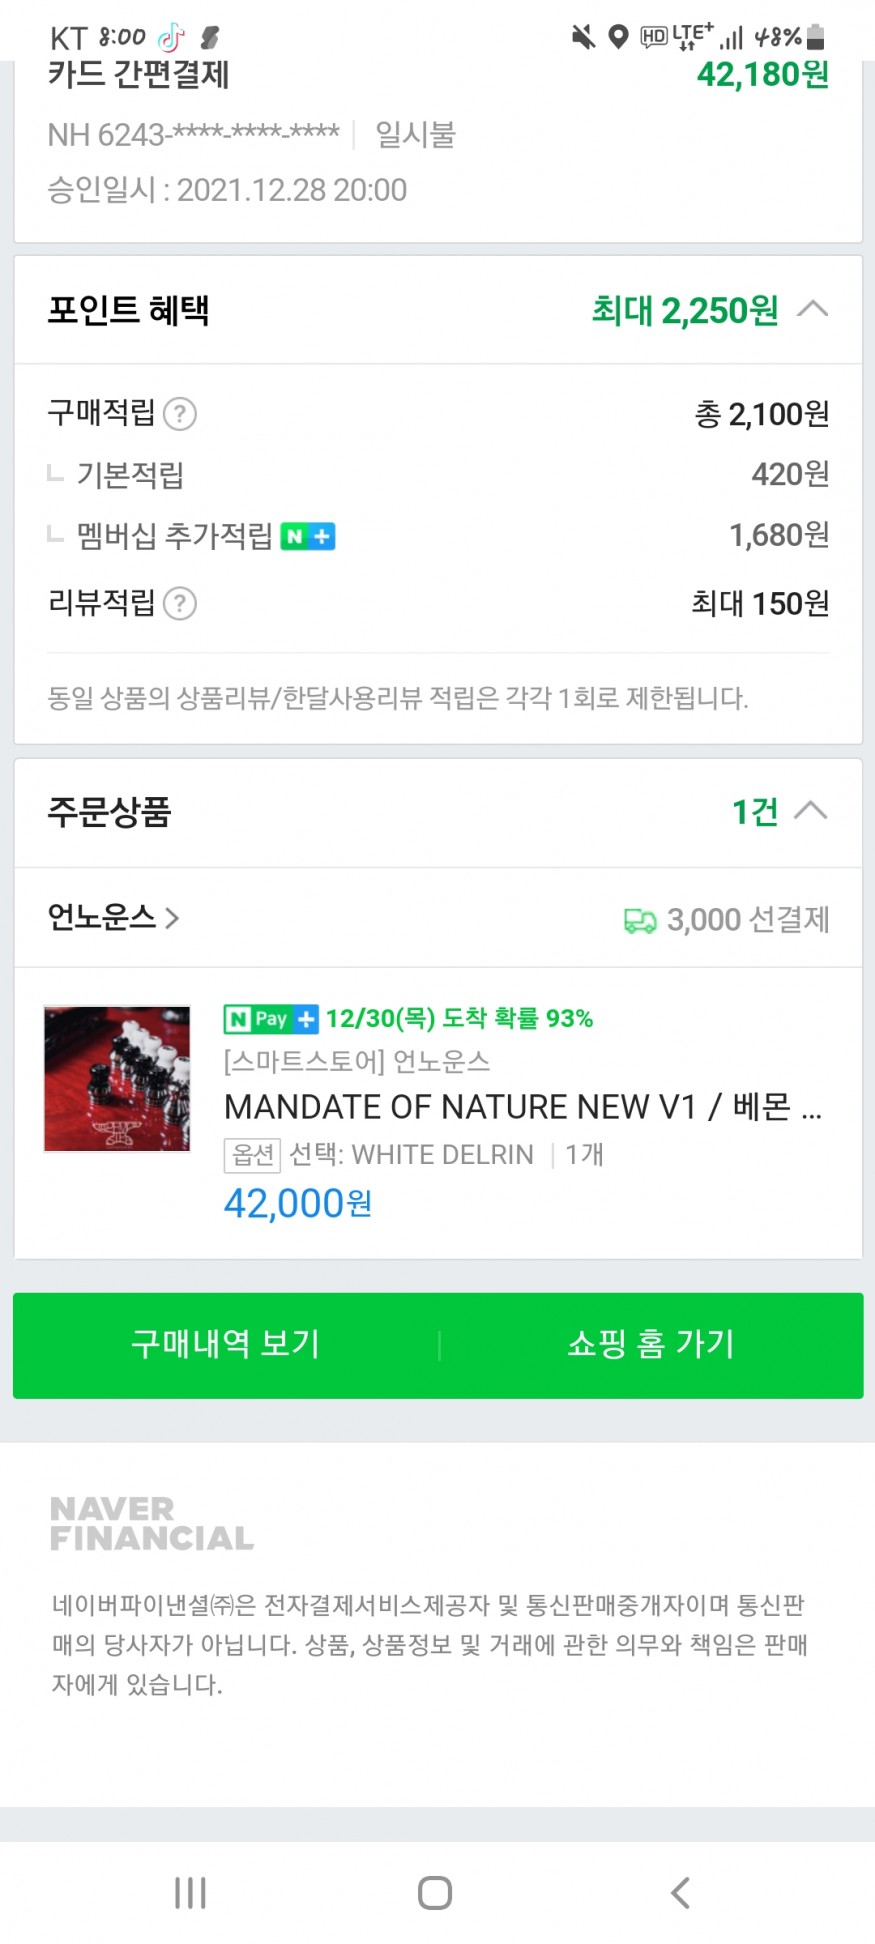Tap the 옵션 label for WHITE DELRIN
This screenshot has height=1944, width=875.
[252, 1155]
